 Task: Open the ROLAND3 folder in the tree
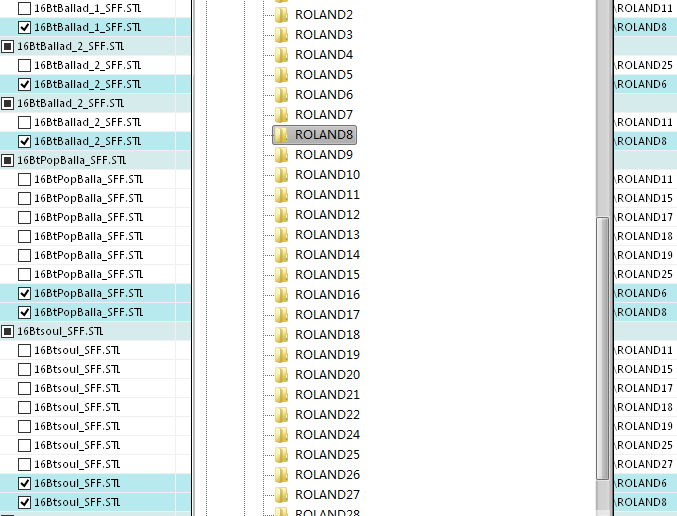click(323, 35)
